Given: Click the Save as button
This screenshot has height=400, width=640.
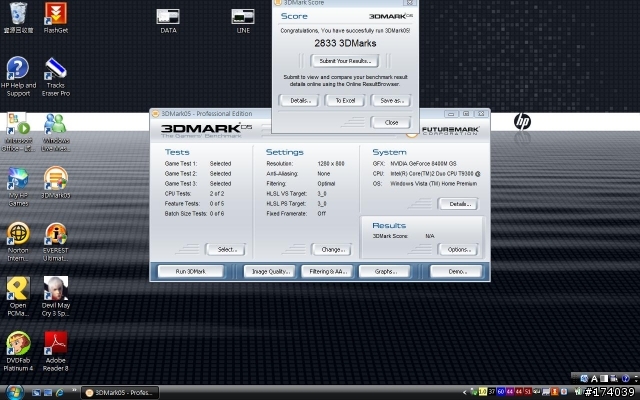Looking at the screenshot, I should point(391,100).
